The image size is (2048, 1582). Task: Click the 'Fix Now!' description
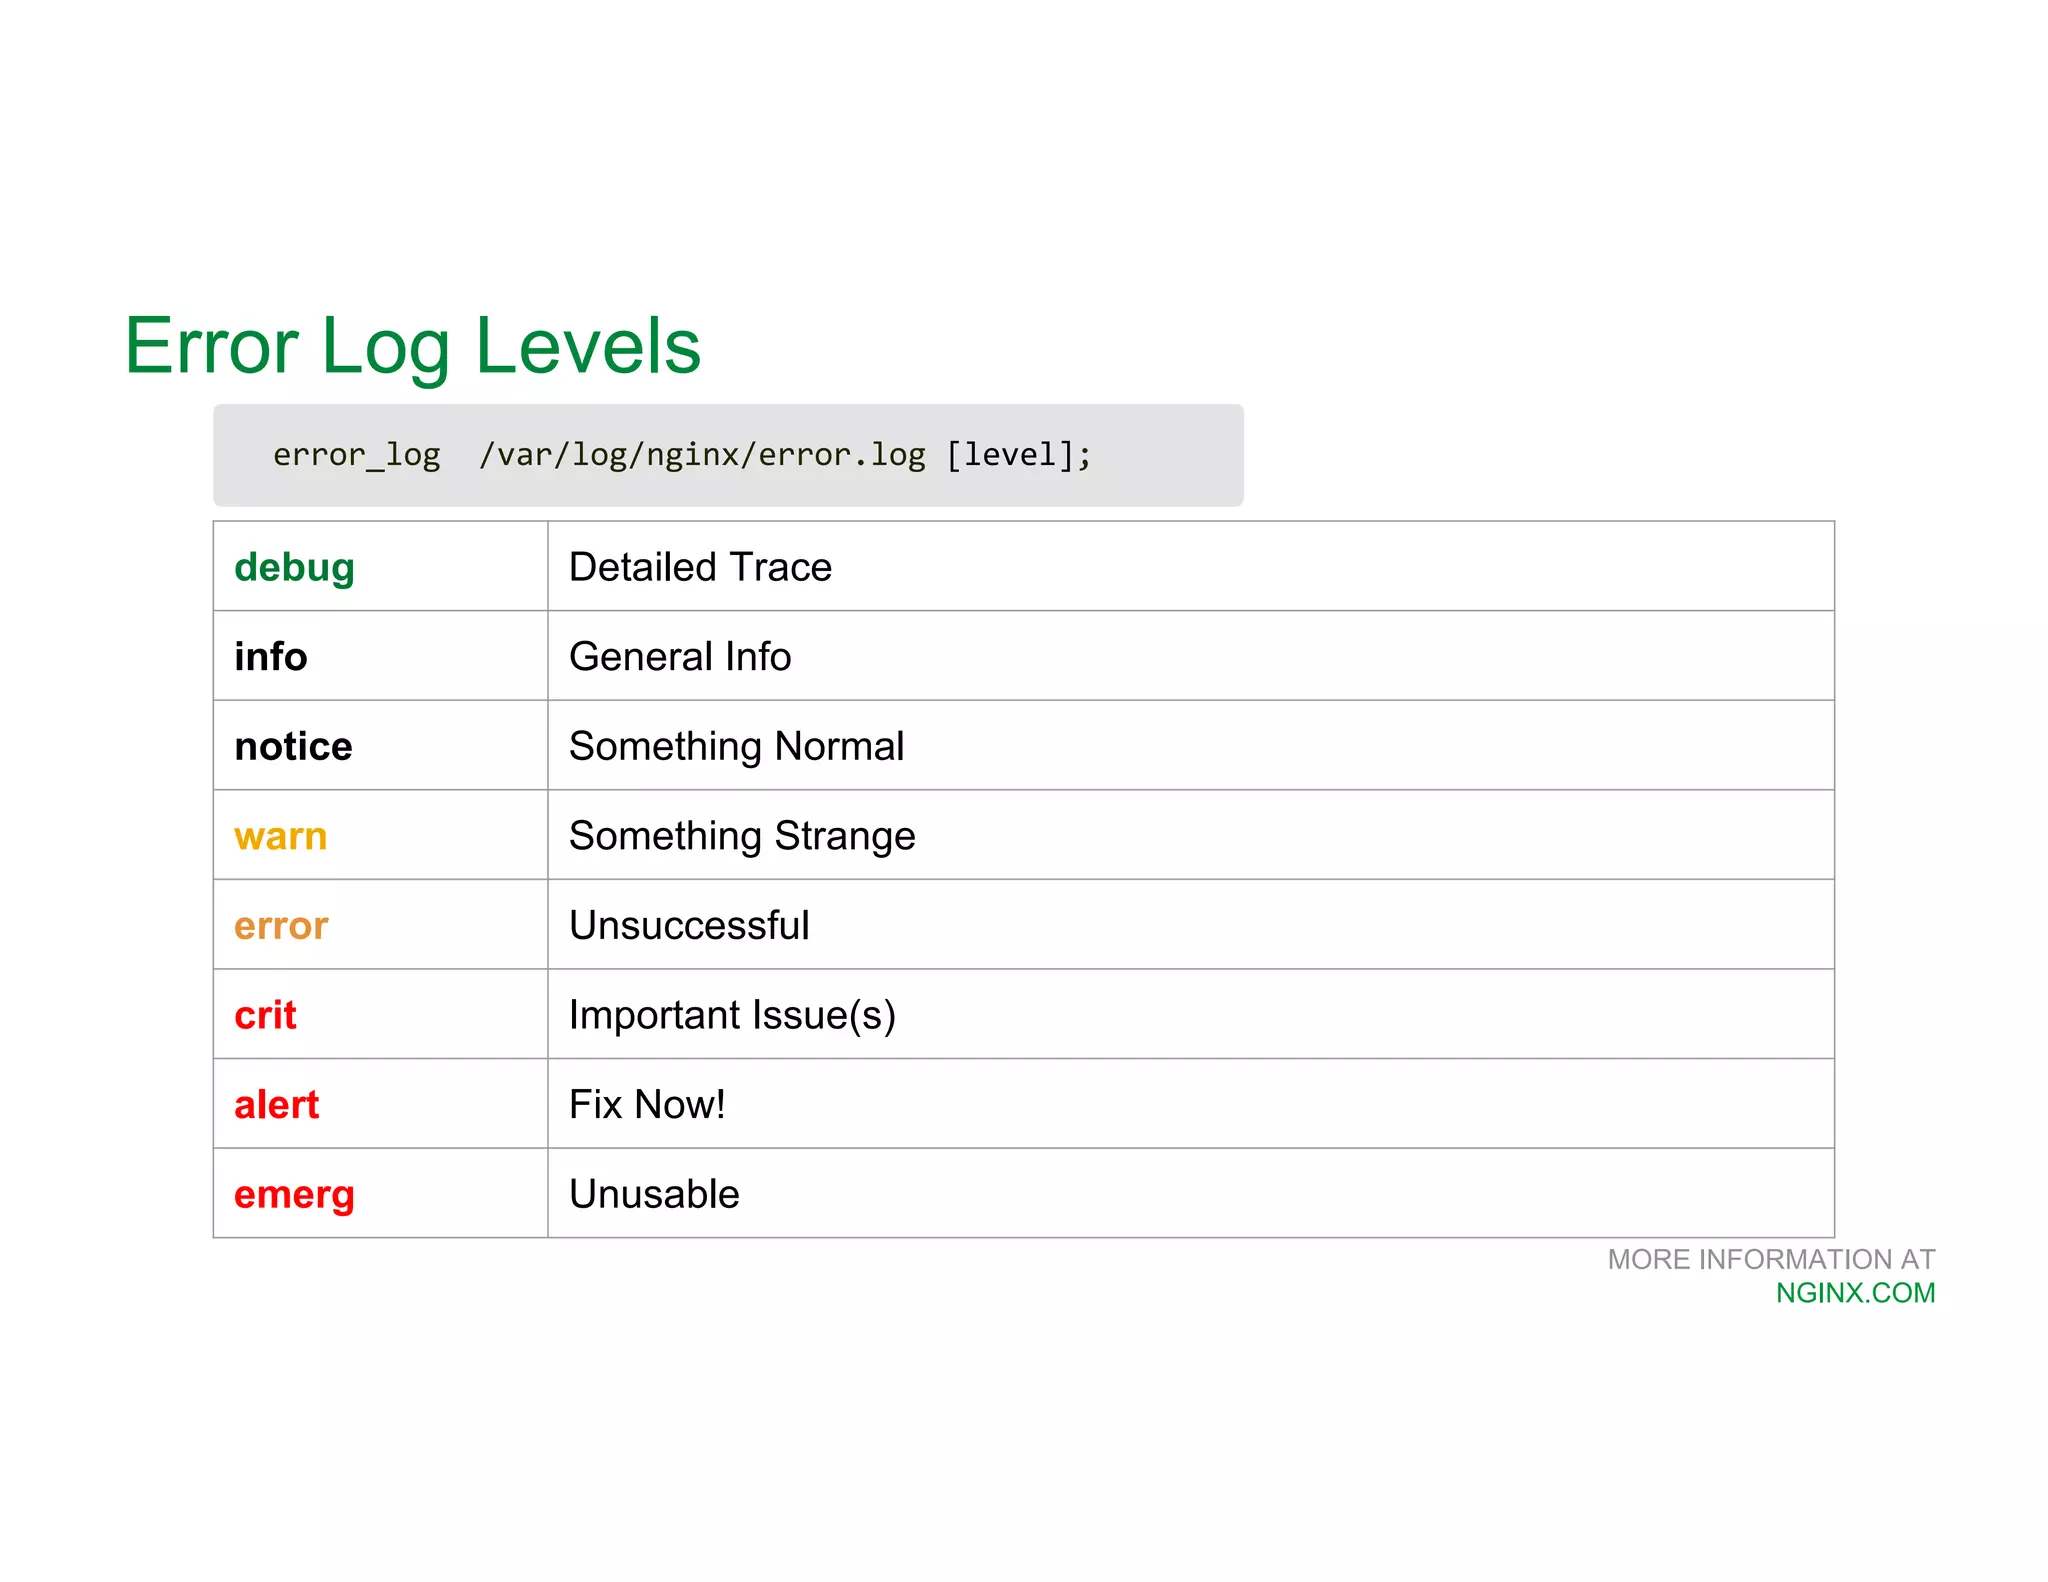[x=647, y=1104]
